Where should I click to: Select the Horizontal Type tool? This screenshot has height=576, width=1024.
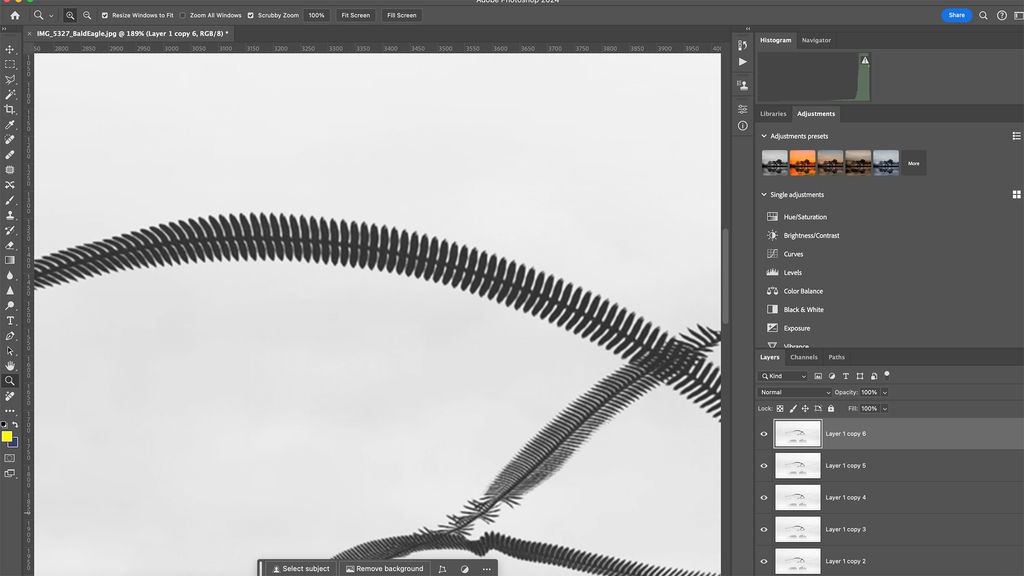point(10,322)
